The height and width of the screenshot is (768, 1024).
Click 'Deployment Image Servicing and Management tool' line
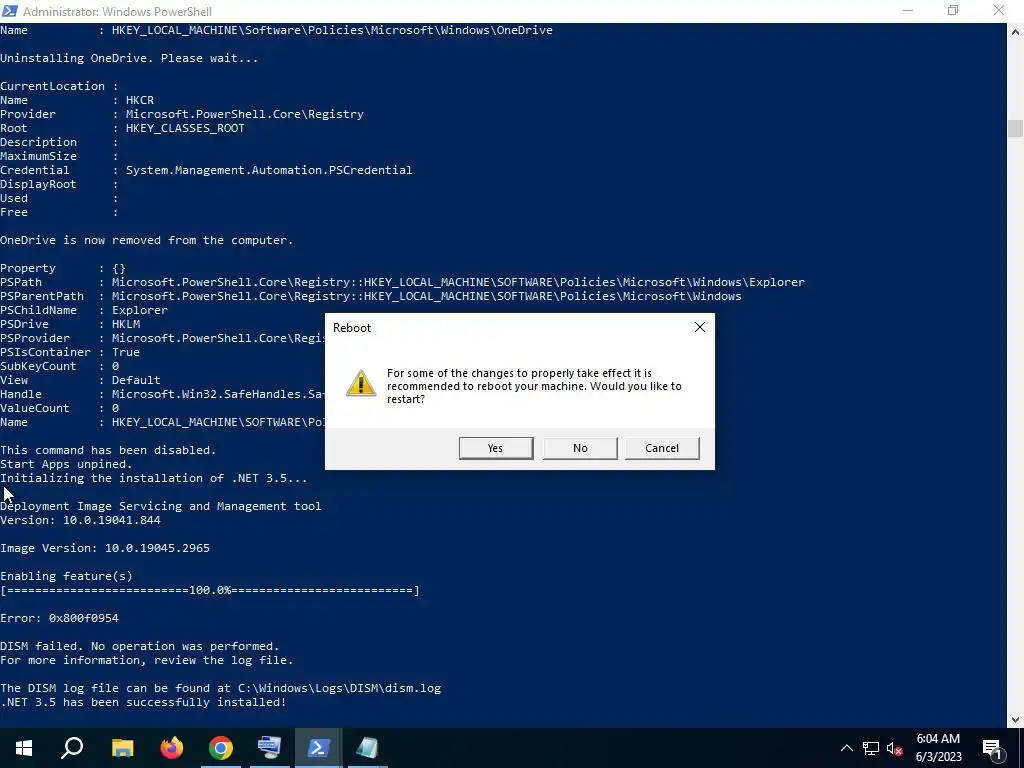(x=161, y=506)
